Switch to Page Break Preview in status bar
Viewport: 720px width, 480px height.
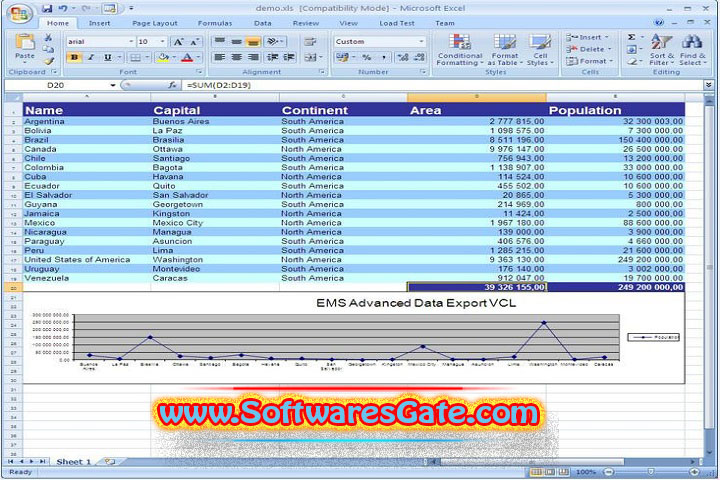pyautogui.click(x=564, y=472)
